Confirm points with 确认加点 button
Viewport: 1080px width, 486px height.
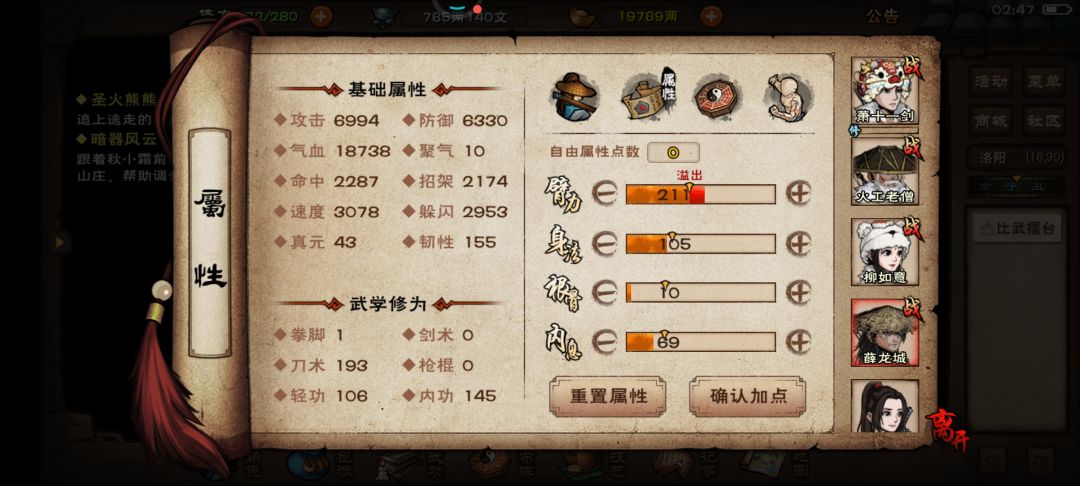coord(747,397)
